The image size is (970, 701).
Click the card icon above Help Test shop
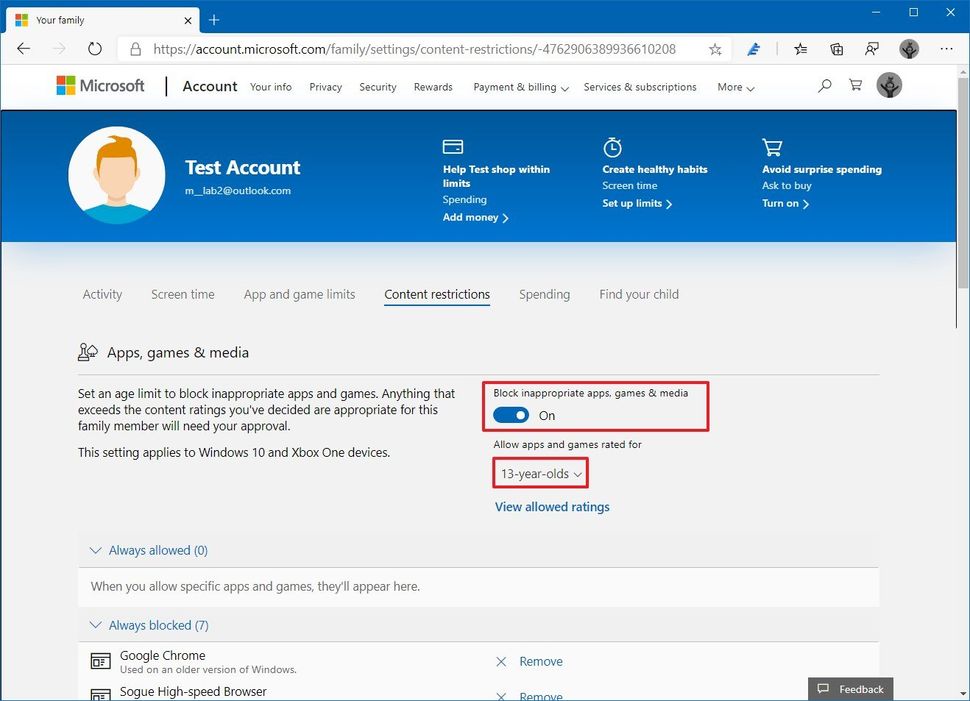tap(452, 146)
